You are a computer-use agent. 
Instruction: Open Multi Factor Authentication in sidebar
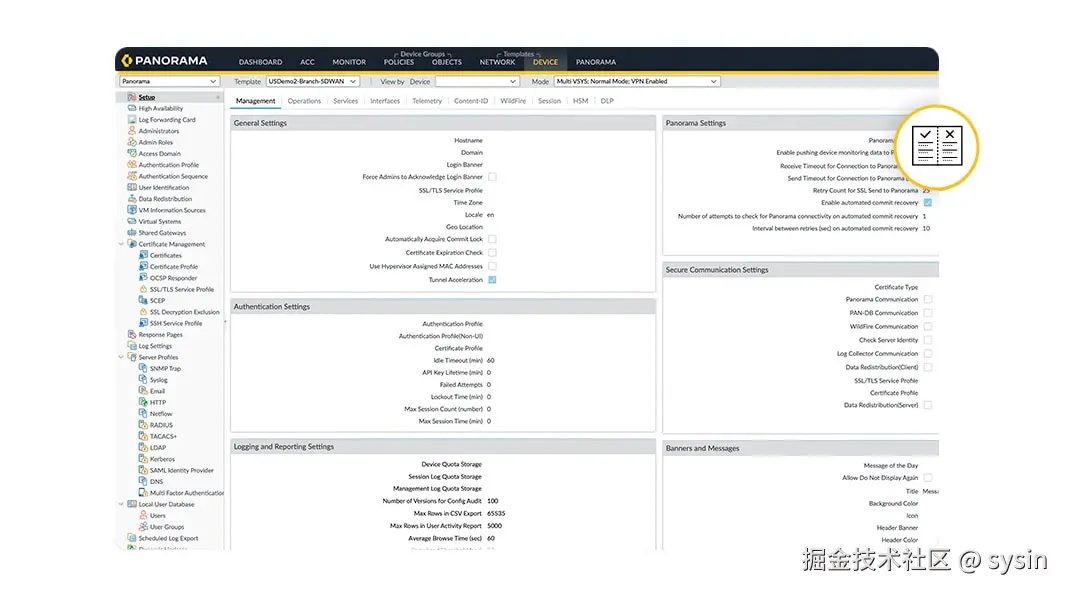pos(186,493)
